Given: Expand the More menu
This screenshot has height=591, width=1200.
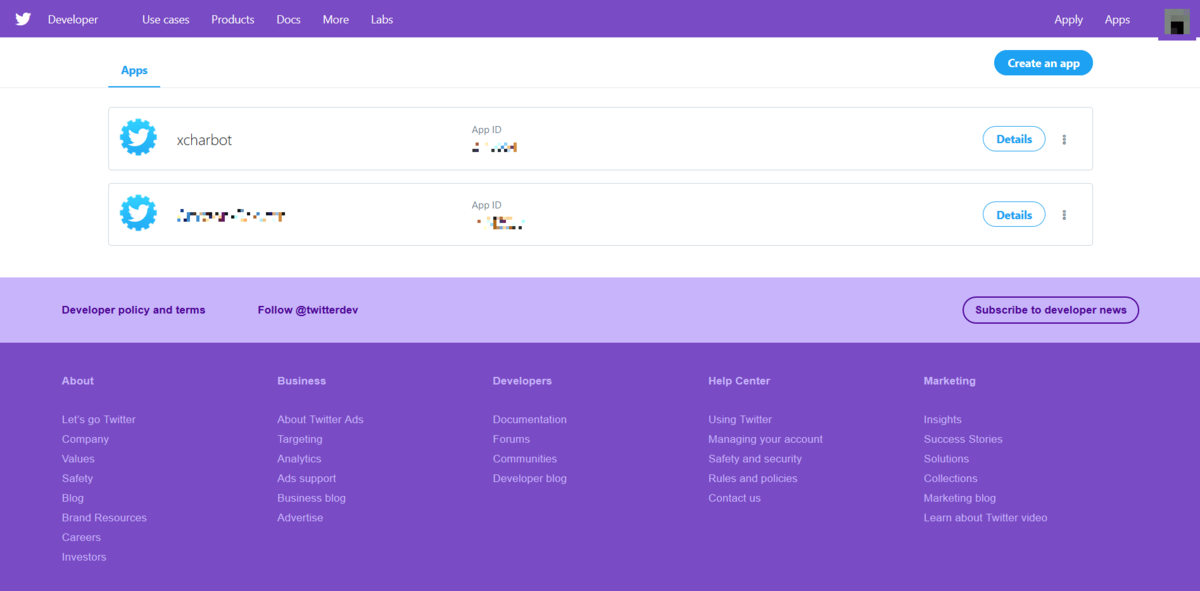Looking at the screenshot, I should coord(336,20).
